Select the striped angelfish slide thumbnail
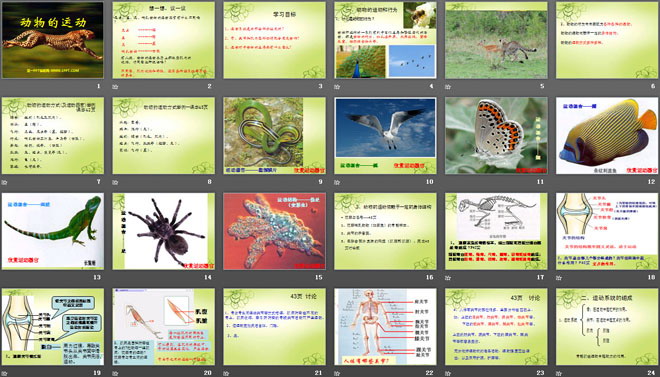Screen dimensions: 660x377 (x=607, y=135)
